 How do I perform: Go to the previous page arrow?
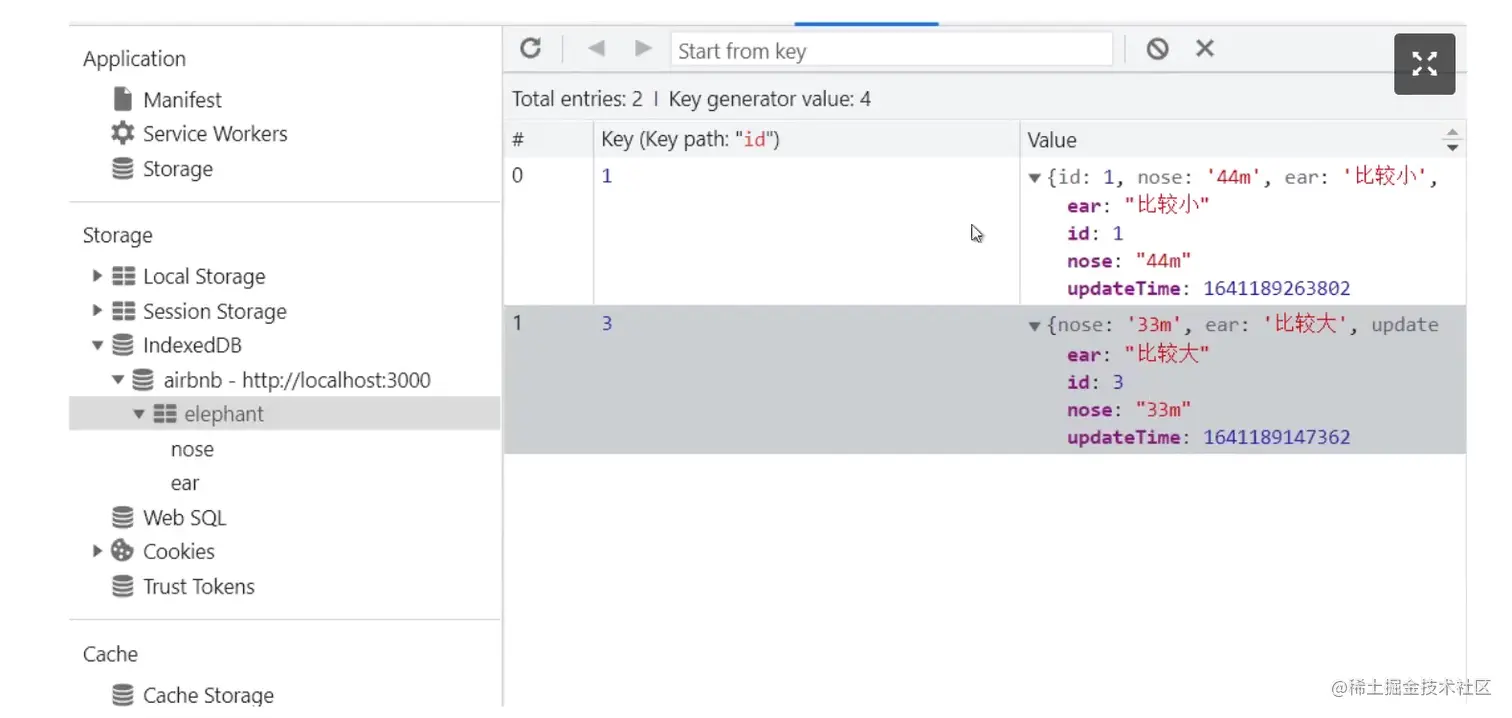coord(597,48)
